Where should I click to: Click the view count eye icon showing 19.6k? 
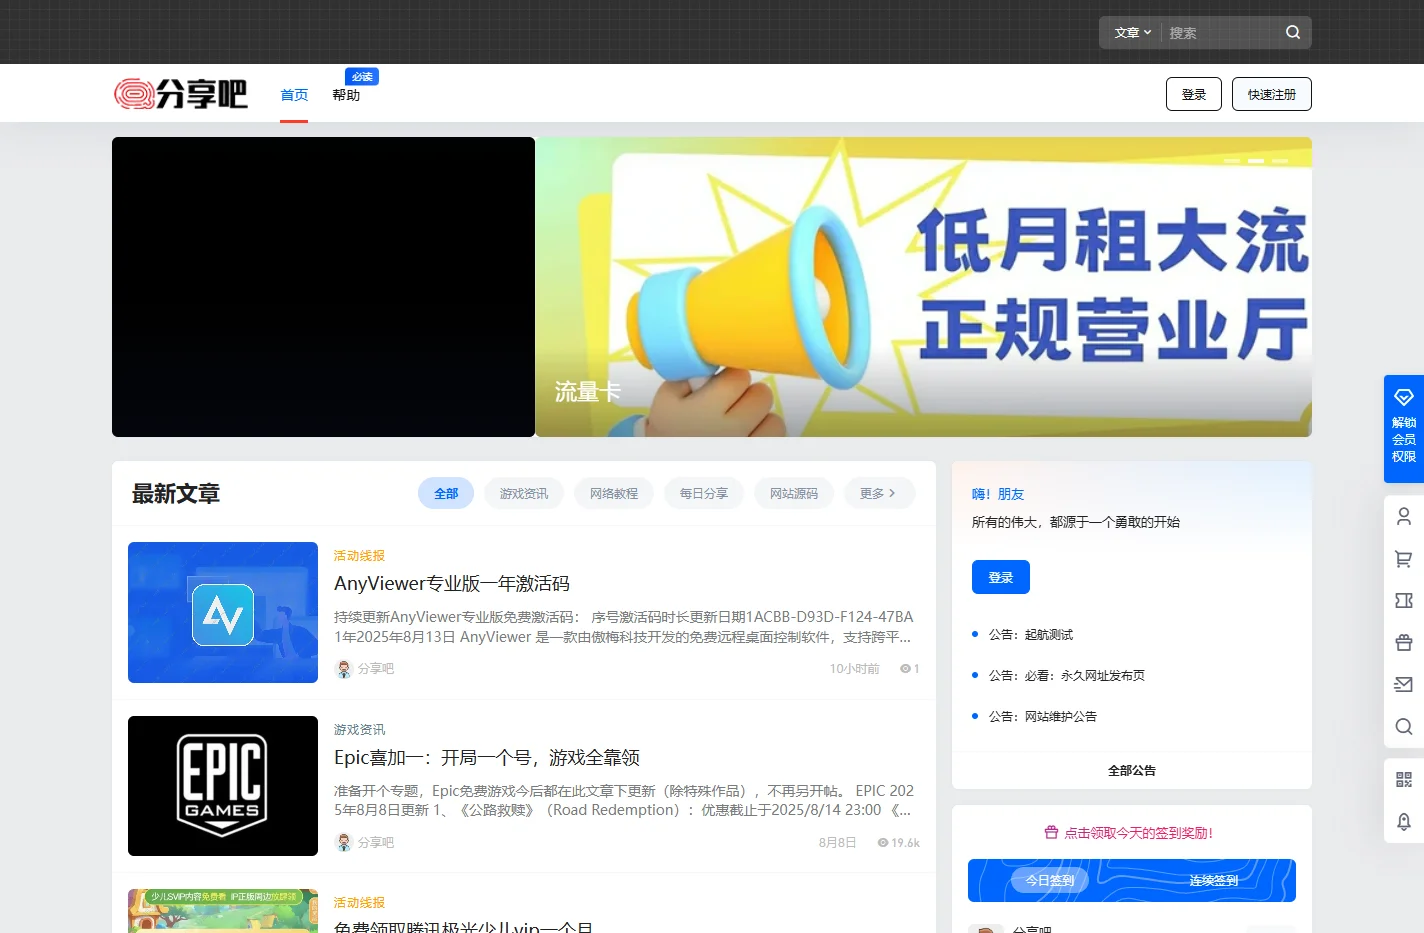coord(883,843)
